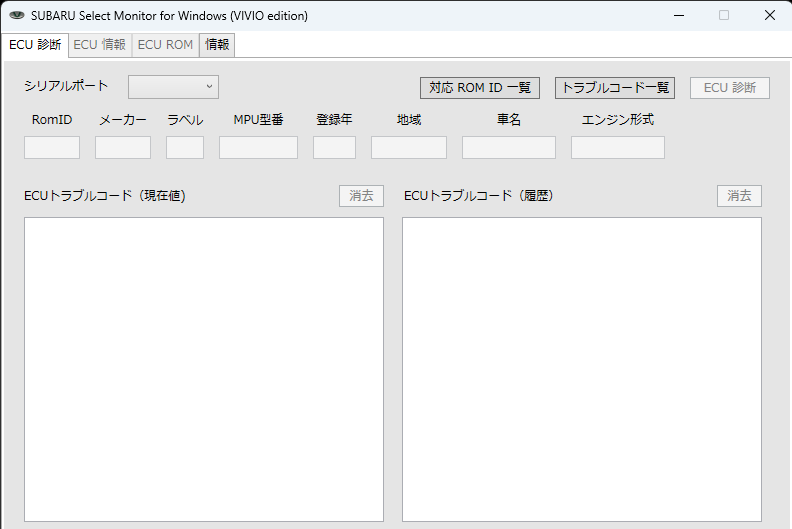Image resolution: width=792 pixels, height=529 pixels.
Task: Select the ECU ROM tab
Action: pyautogui.click(x=165, y=45)
